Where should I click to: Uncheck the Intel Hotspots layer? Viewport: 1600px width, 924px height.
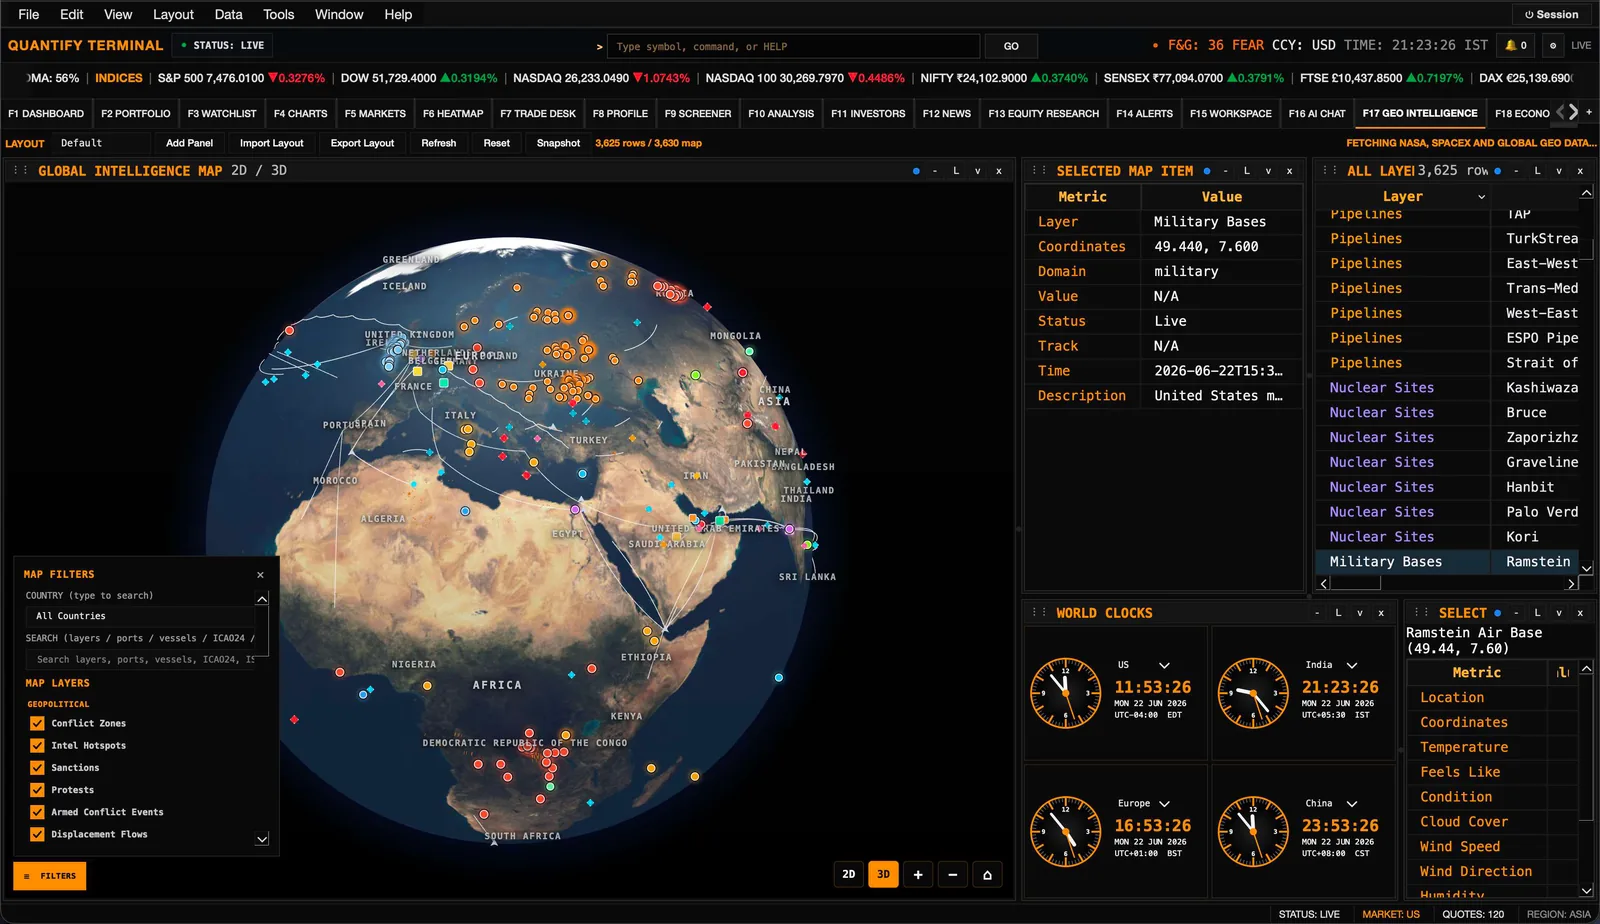tap(37, 745)
